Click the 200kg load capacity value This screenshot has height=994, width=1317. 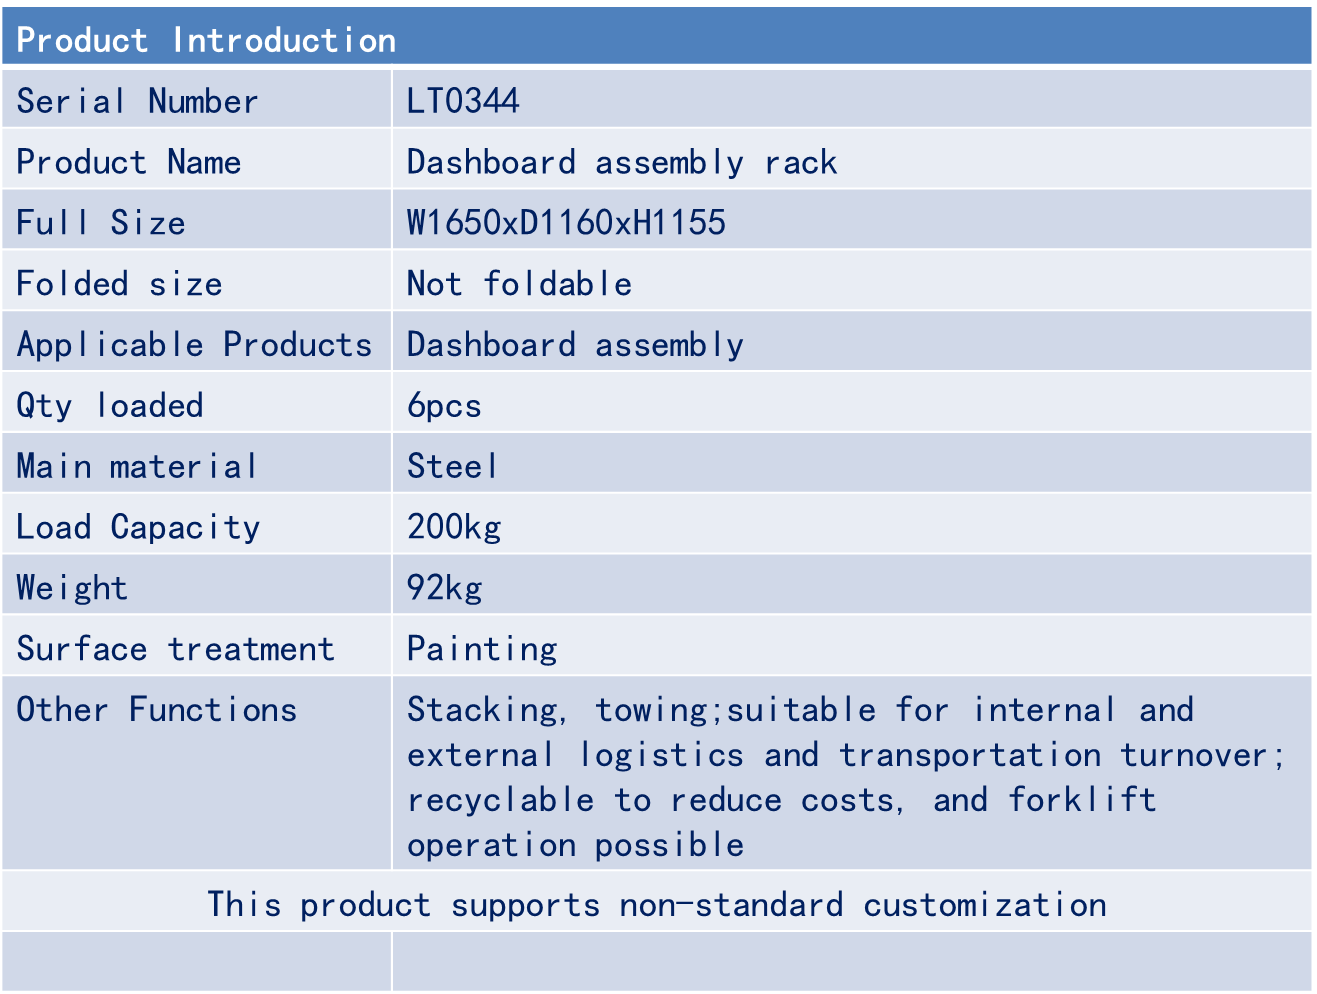click(x=454, y=527)
